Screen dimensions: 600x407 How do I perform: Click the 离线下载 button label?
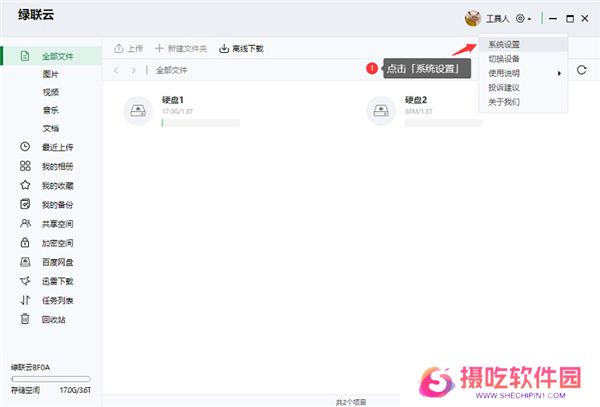tap(248, 49)
